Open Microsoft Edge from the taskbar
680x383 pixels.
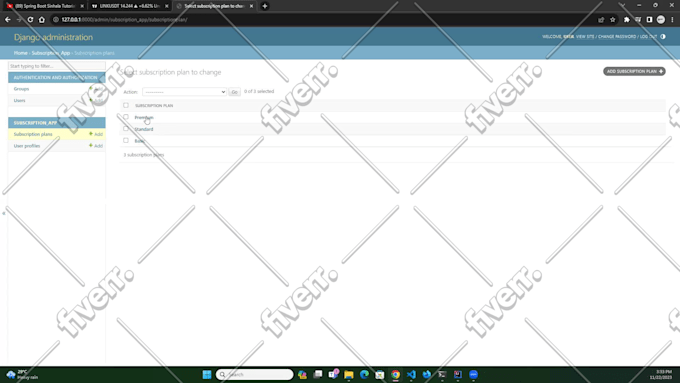point(364,374)
